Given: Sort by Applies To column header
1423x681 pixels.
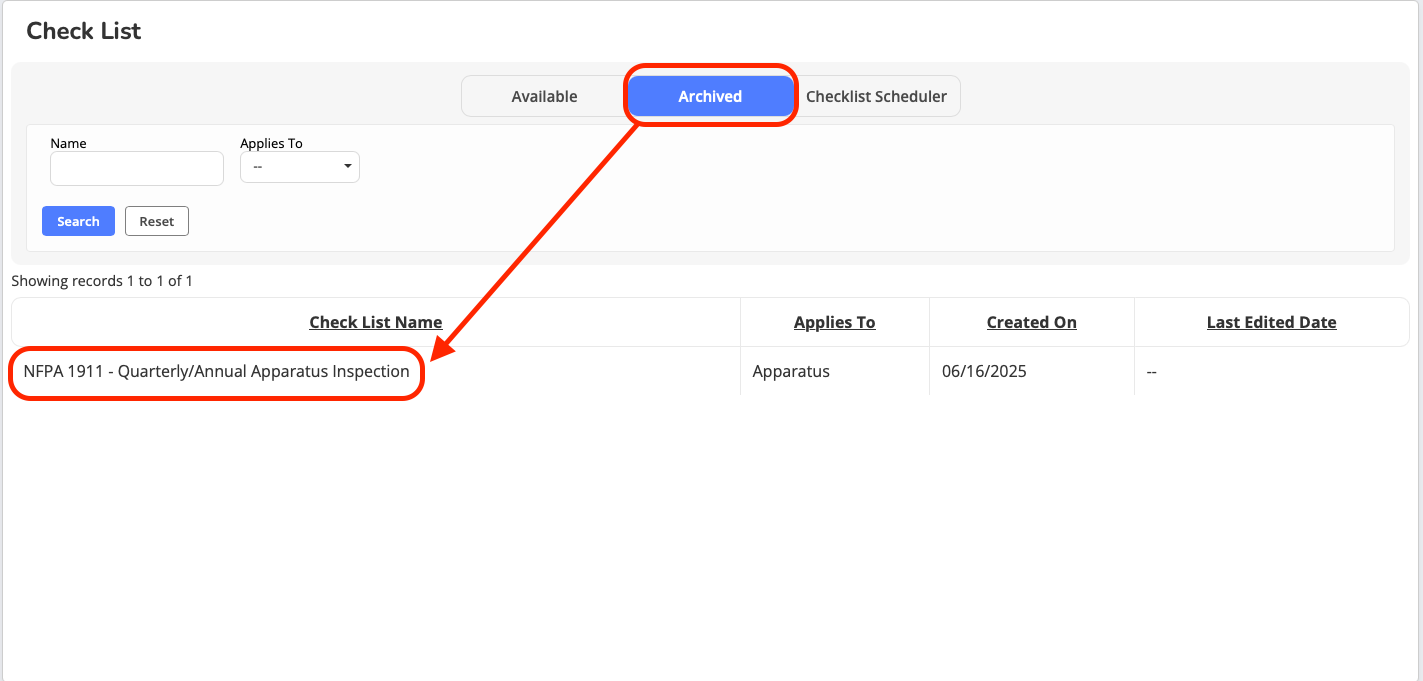Looking at the screenshot, I should [x=834, y=322].
